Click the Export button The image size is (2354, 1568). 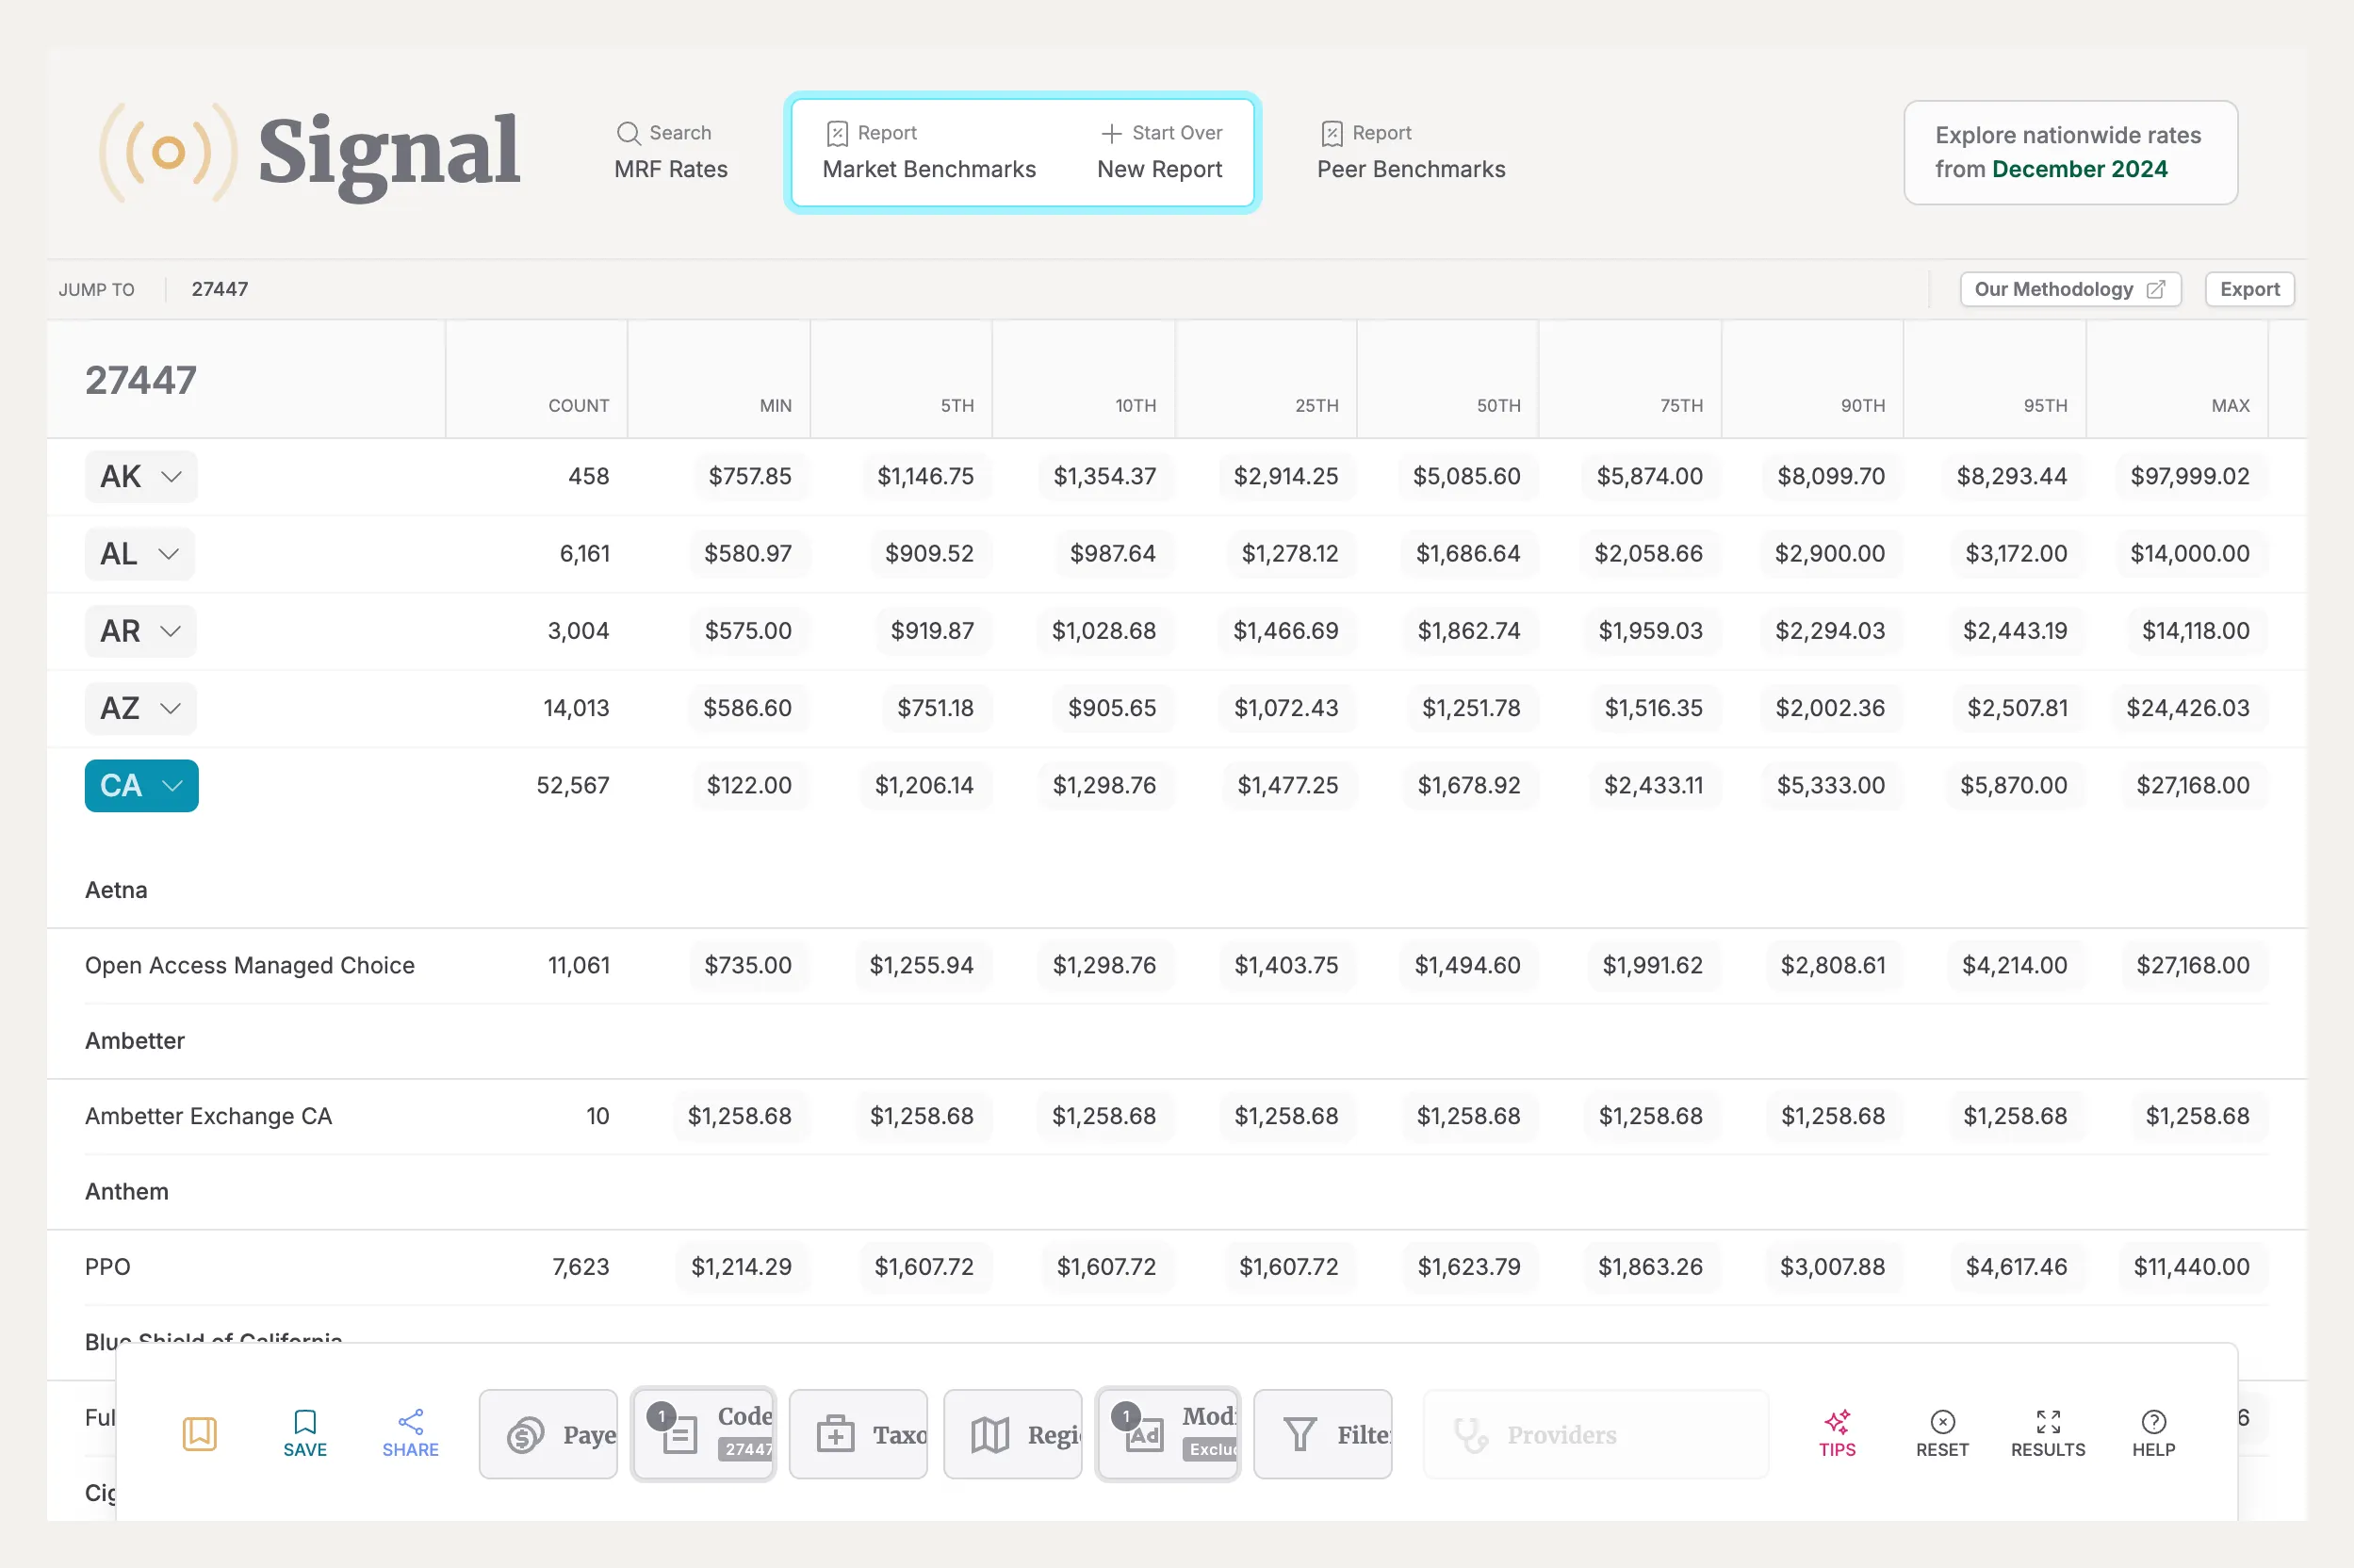[x=2249, y=289]
